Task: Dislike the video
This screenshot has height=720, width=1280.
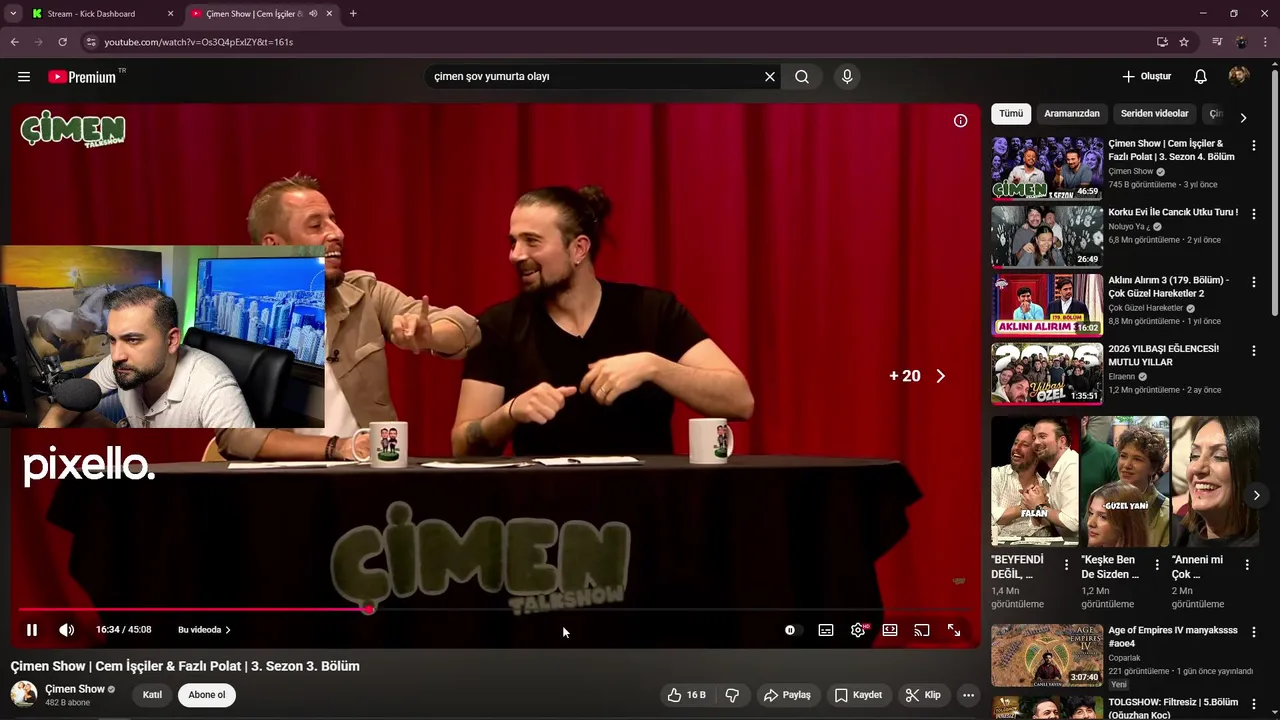Action: point(732,695)
